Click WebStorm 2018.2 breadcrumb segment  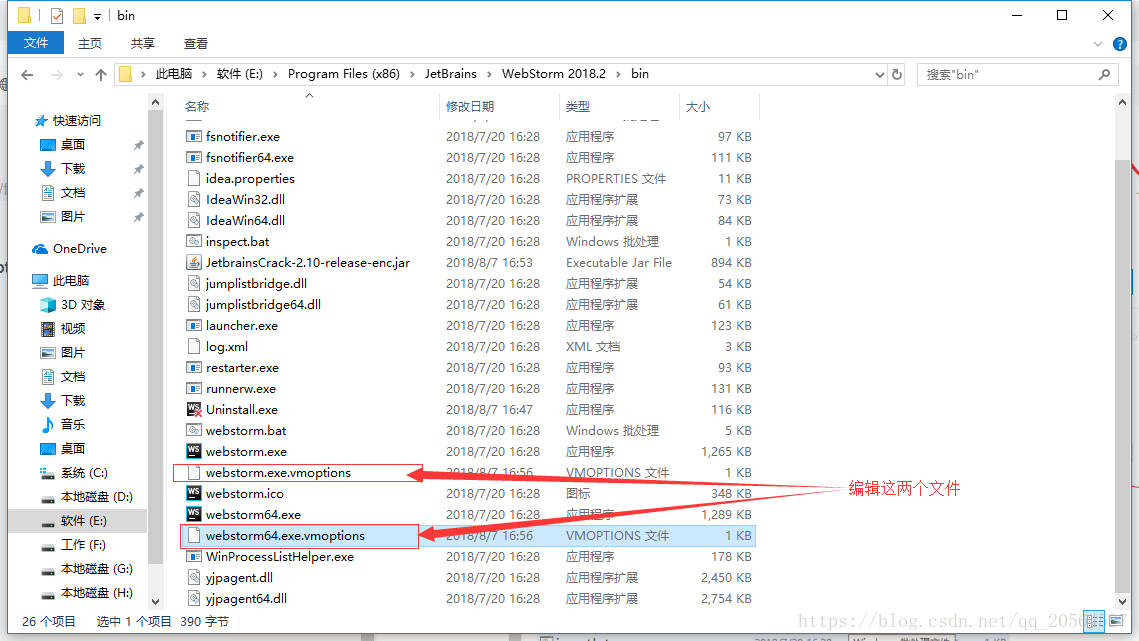(554, 73)
